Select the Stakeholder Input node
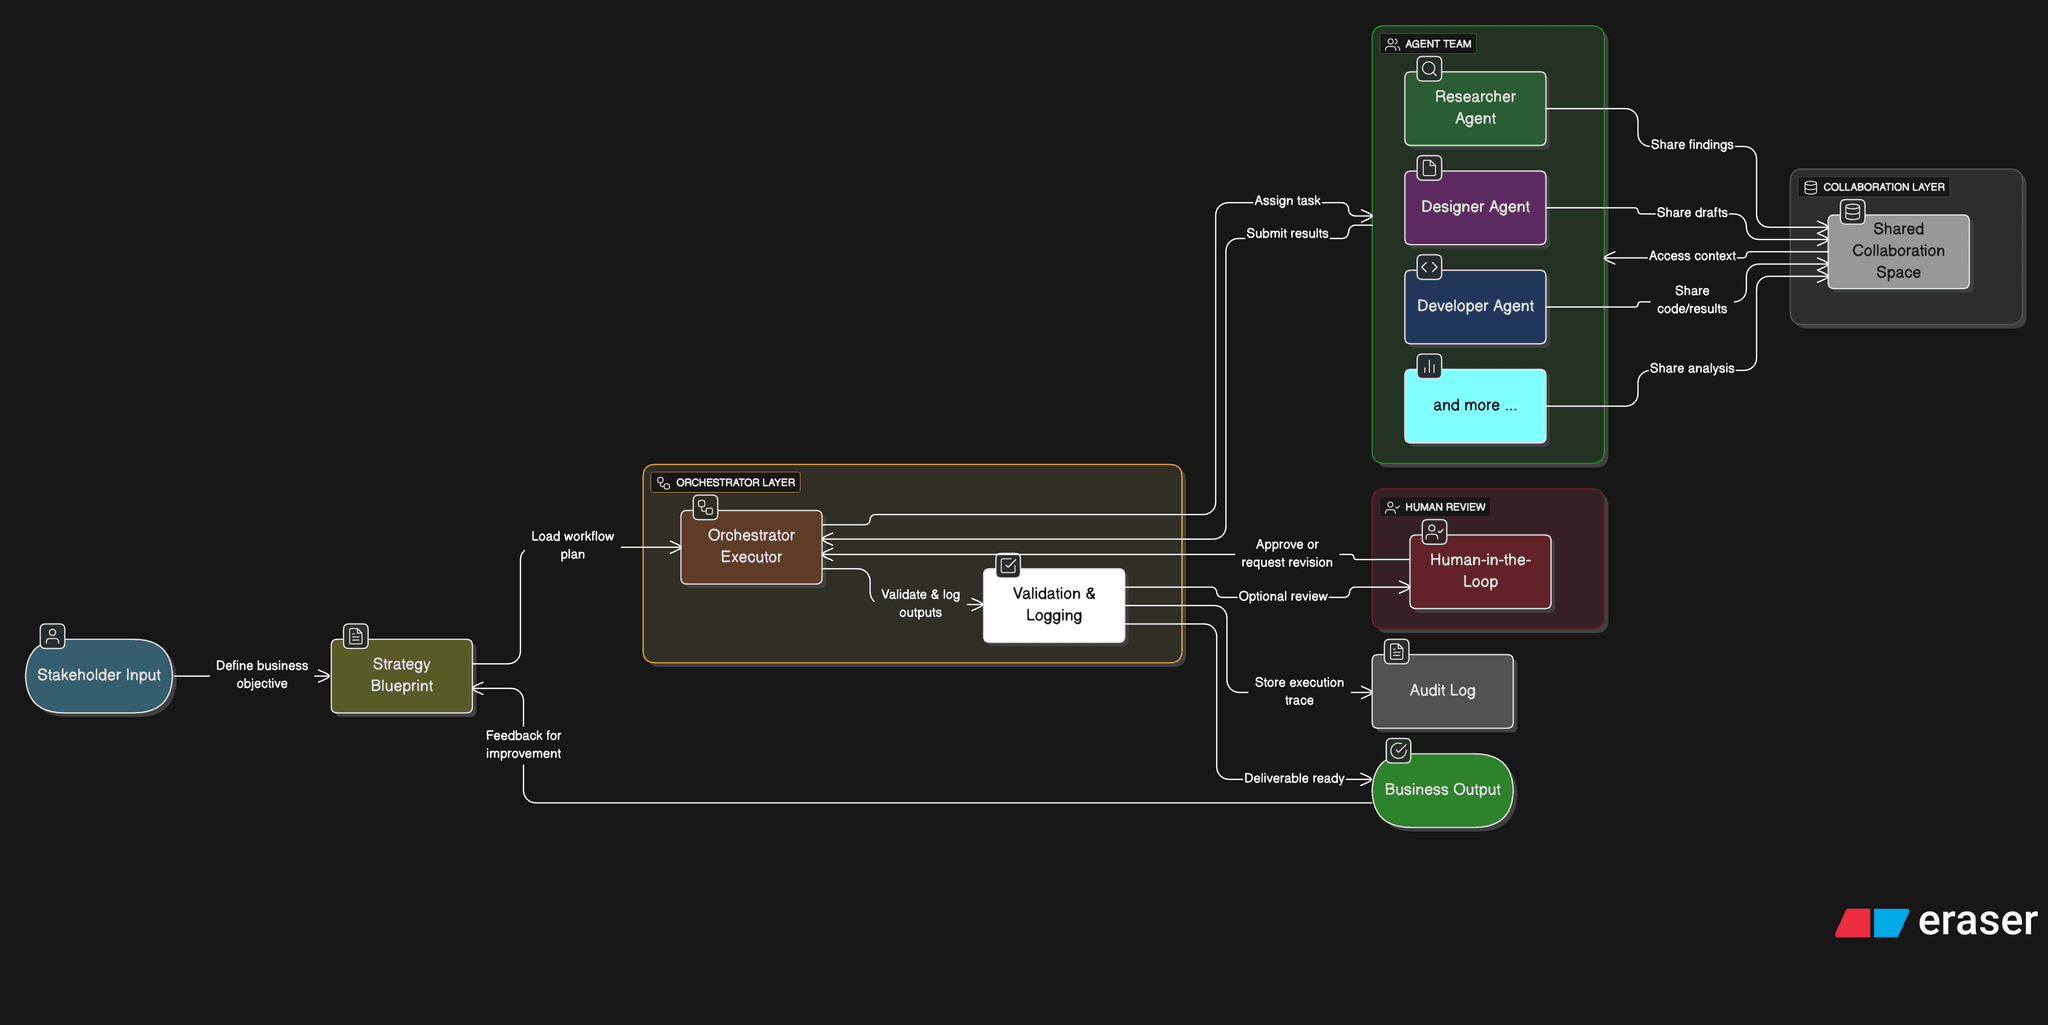This screenshot has height=1025, width=2048. point(99,676)
